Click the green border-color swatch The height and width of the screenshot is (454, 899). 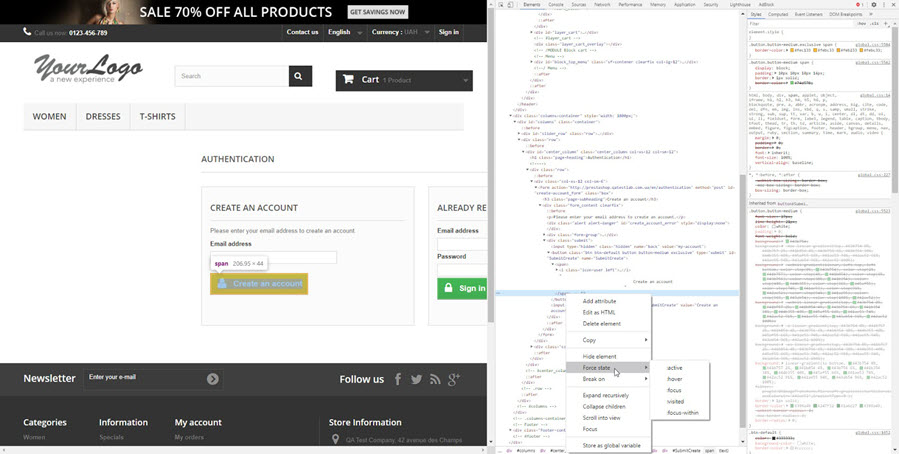click(x=792, y=83)
